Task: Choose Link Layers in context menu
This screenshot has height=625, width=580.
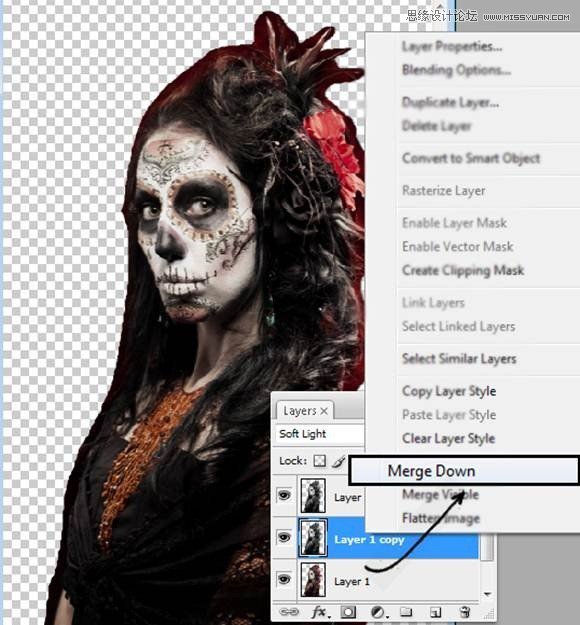Action: coord(433,303)
